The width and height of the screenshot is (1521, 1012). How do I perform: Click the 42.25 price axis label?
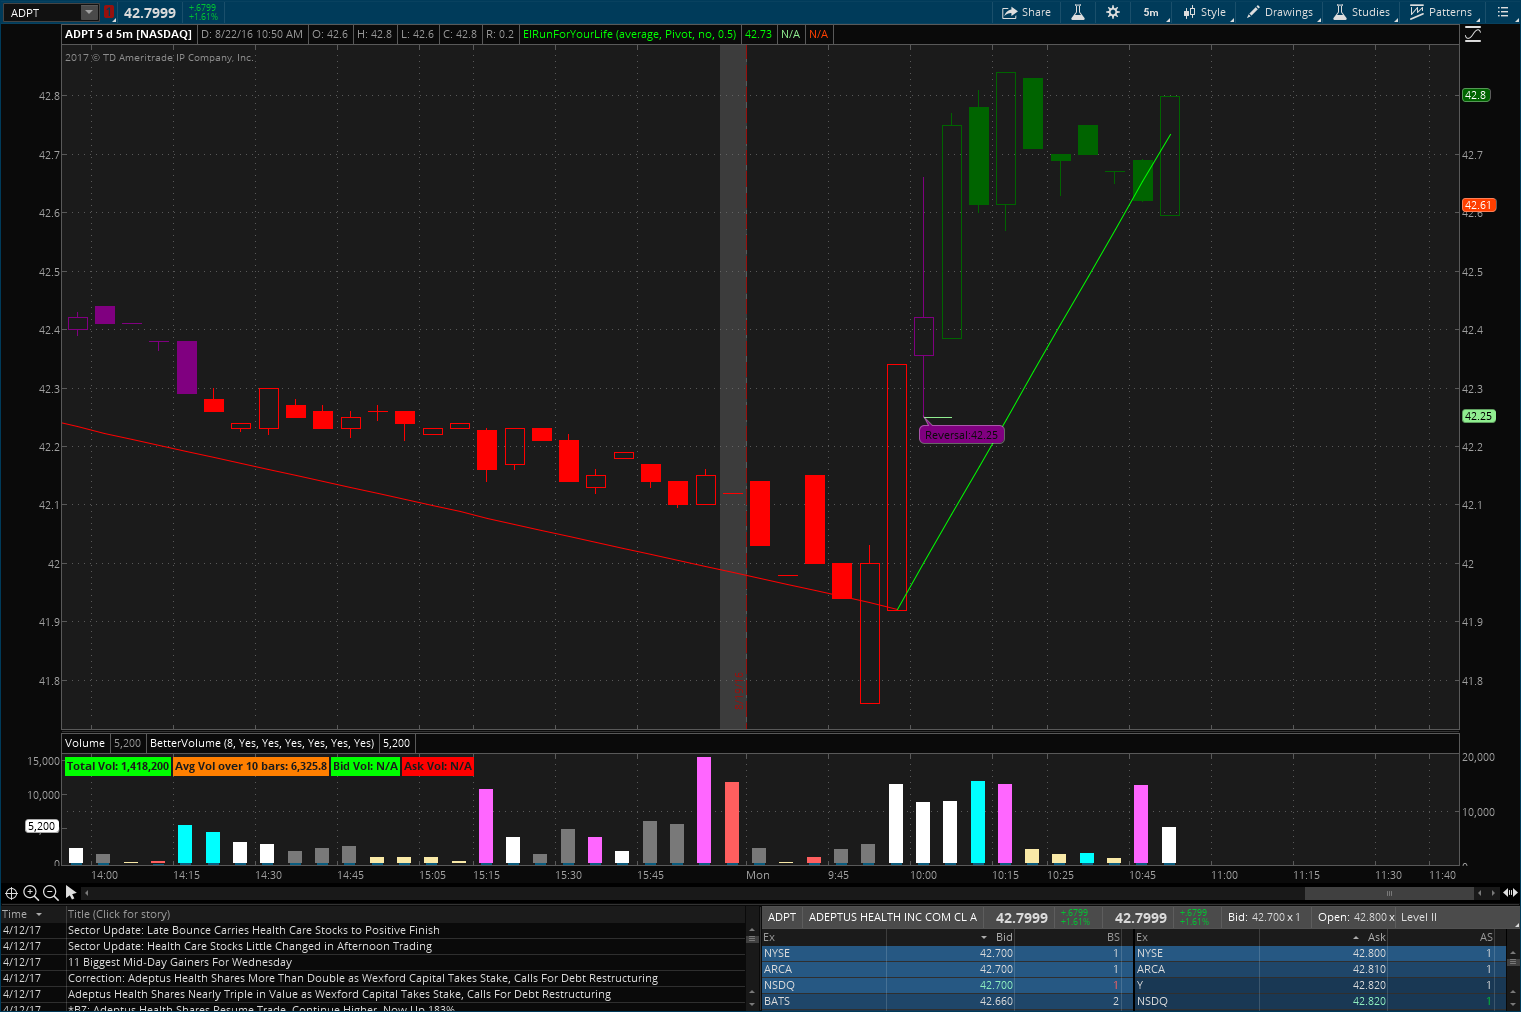(1478, 416)
